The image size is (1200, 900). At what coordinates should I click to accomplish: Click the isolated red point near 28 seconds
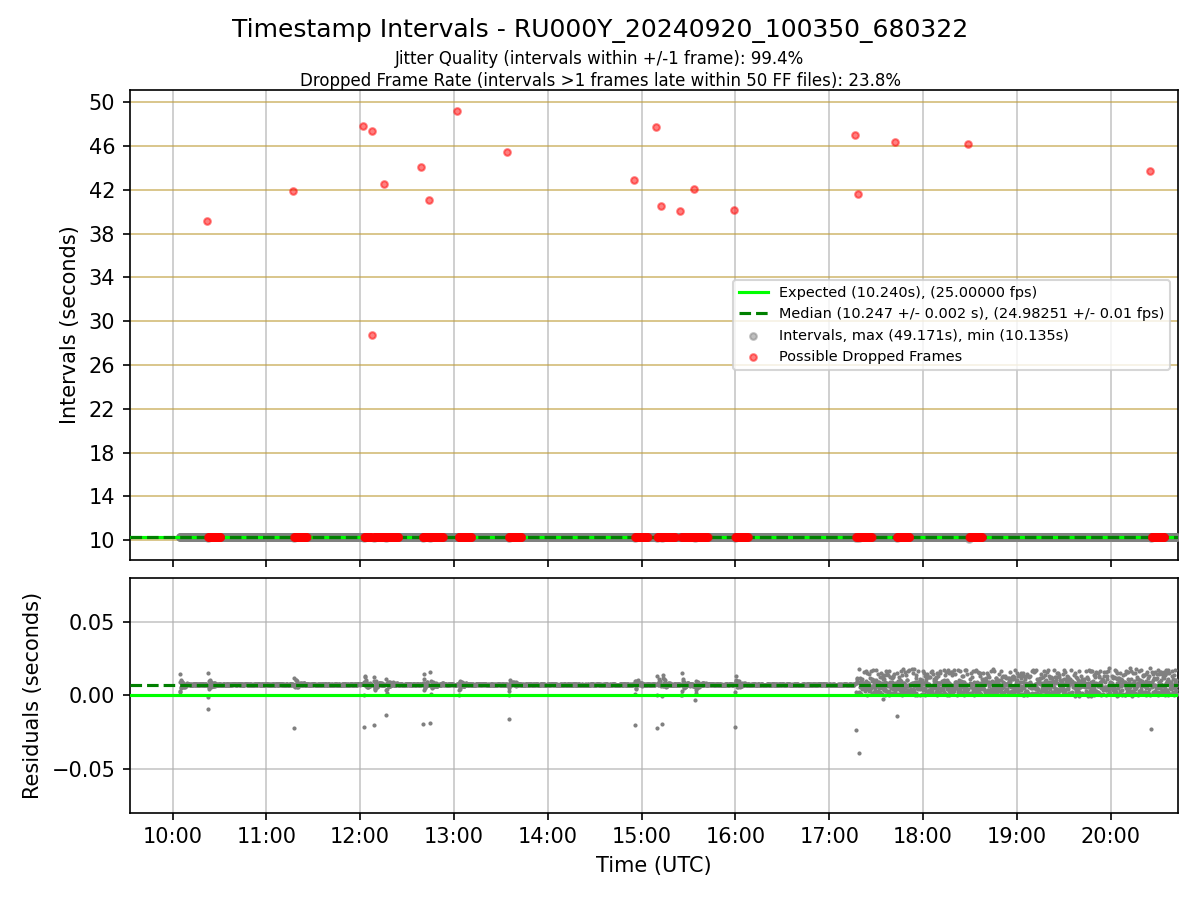tap(372, 335)
